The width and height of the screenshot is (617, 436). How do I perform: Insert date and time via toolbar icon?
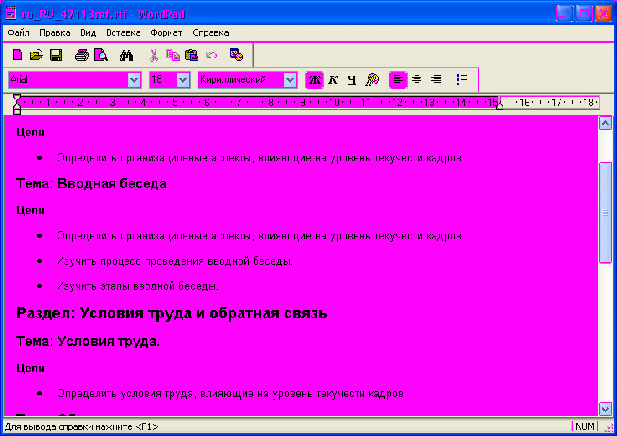[x=236, y=54]
